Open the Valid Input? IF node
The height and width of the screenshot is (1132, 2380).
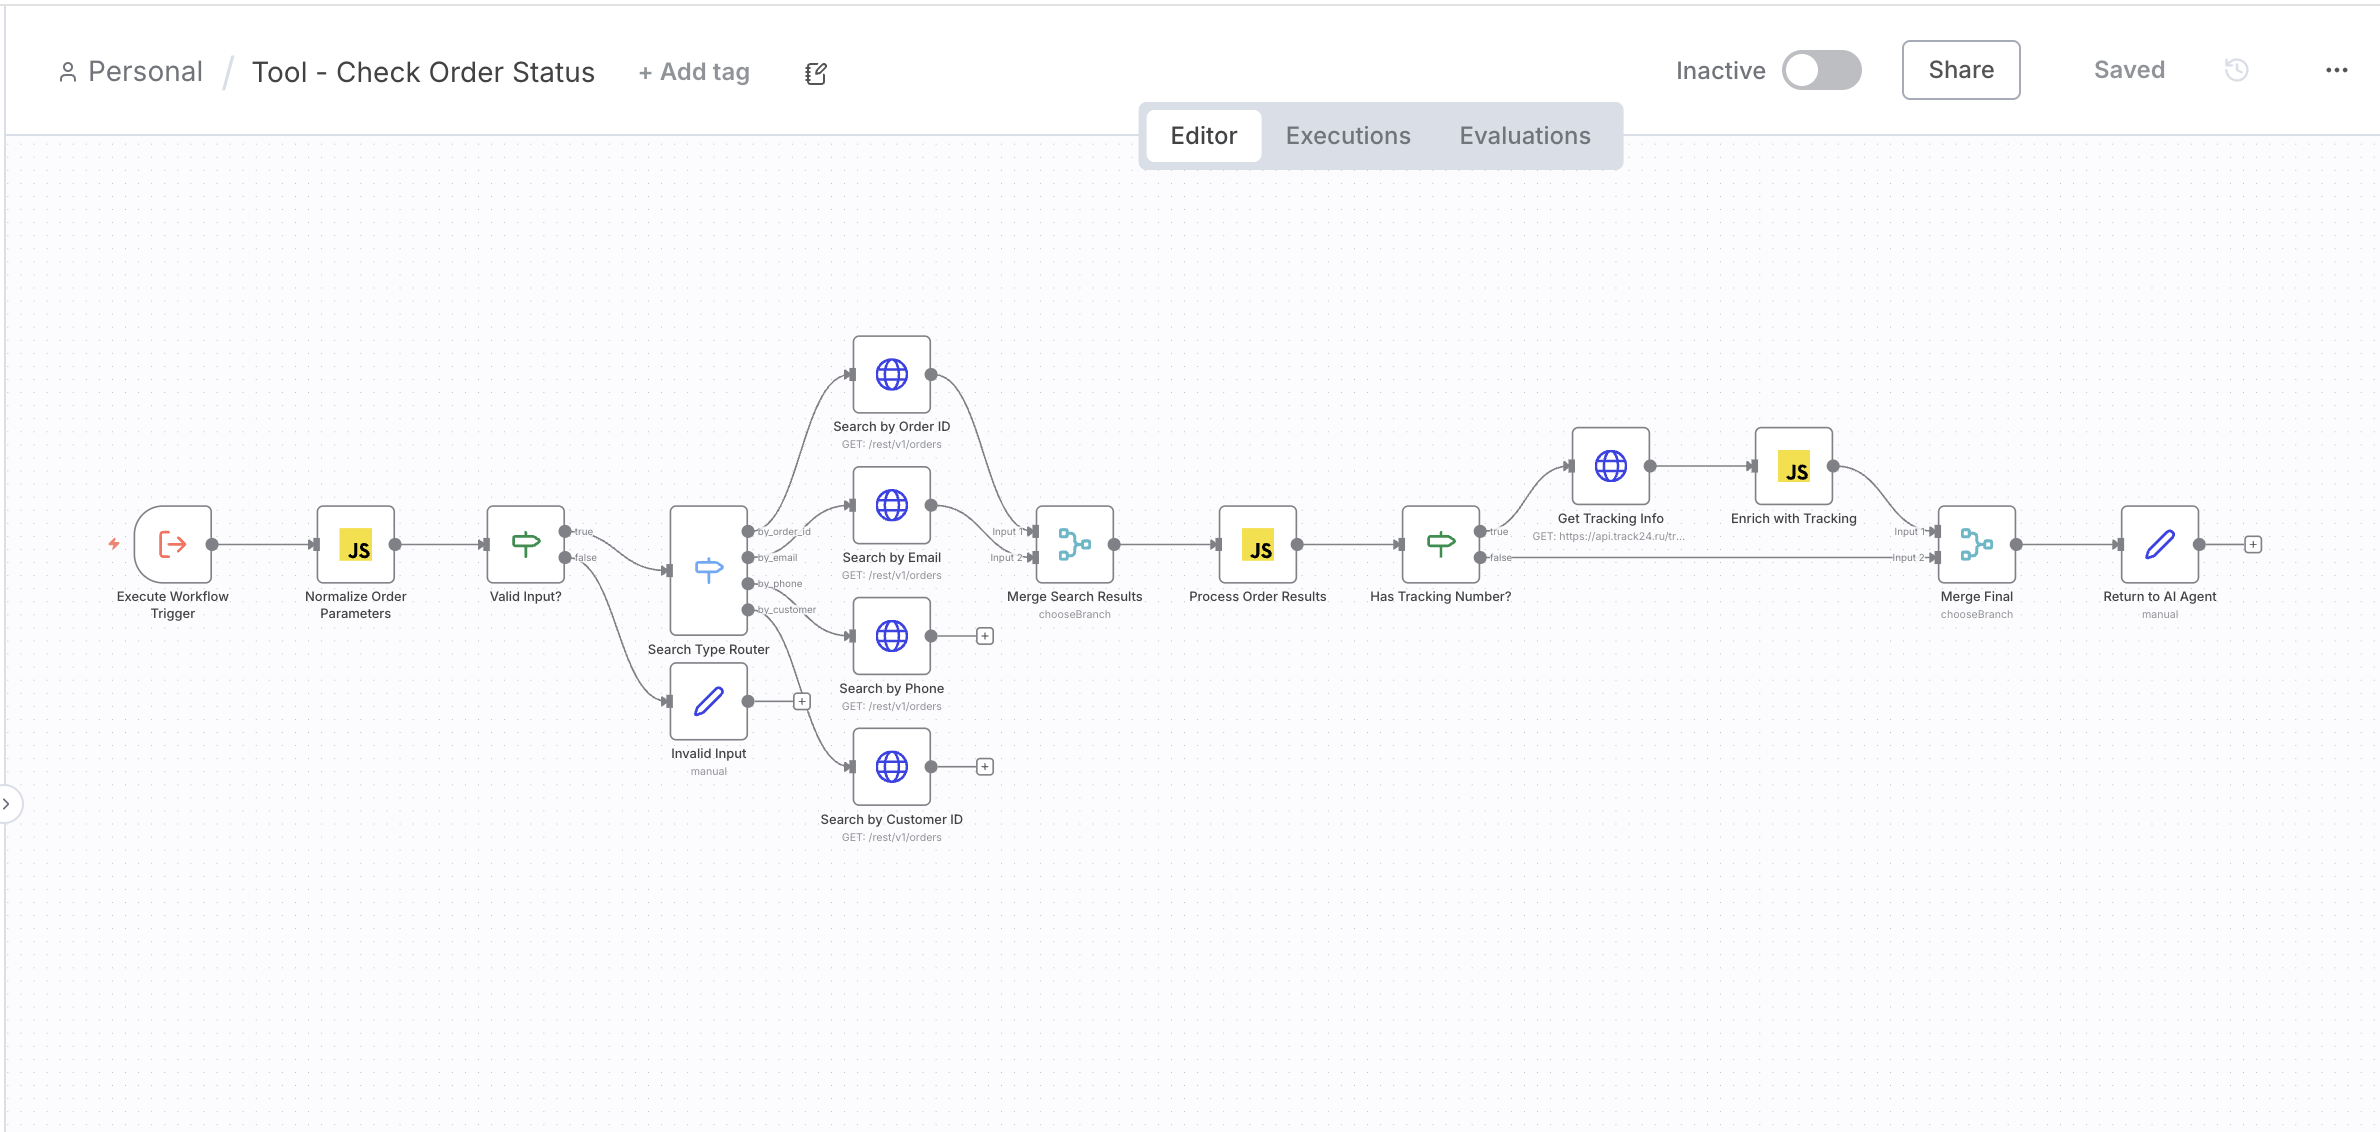[526, 544]
